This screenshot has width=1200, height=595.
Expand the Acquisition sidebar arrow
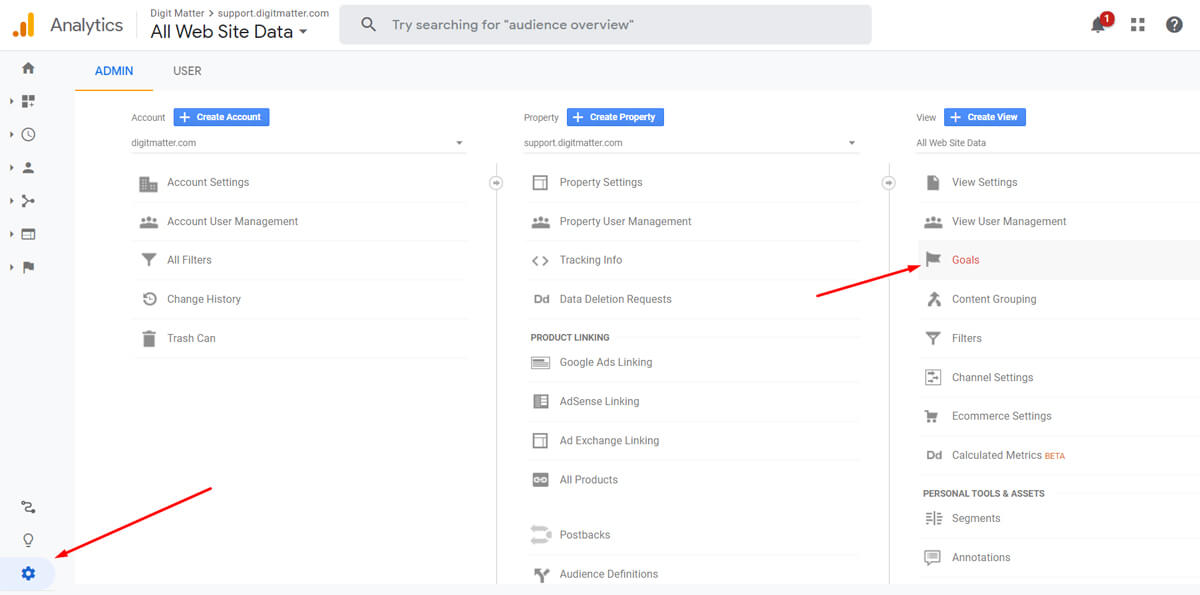click(x=11, y=201)
